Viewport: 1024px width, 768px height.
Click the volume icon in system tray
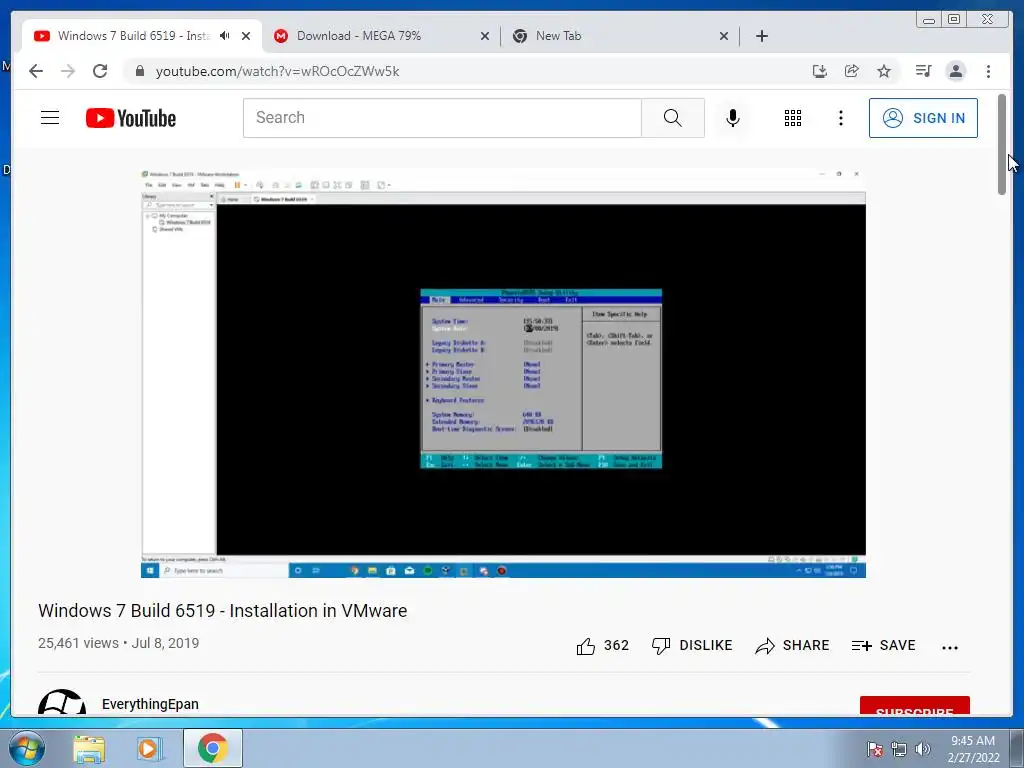[x=923, y=749]
